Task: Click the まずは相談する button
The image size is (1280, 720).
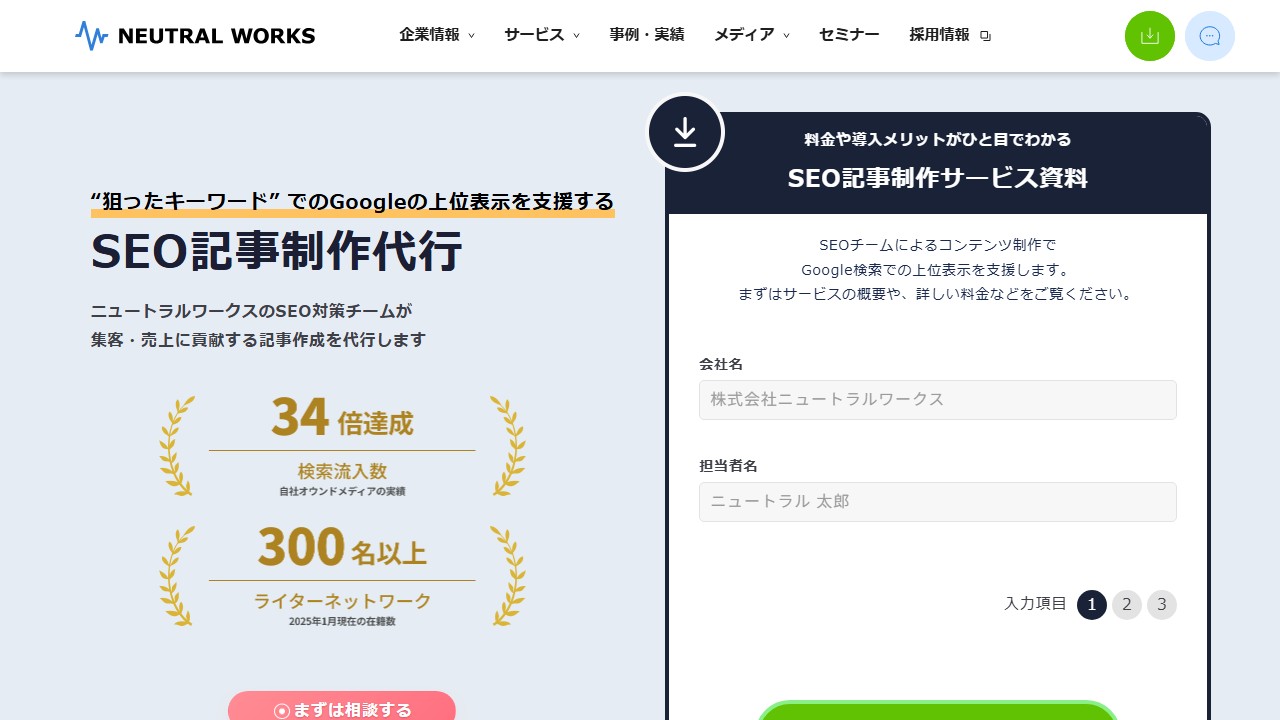Action: (x=342, y=706)
